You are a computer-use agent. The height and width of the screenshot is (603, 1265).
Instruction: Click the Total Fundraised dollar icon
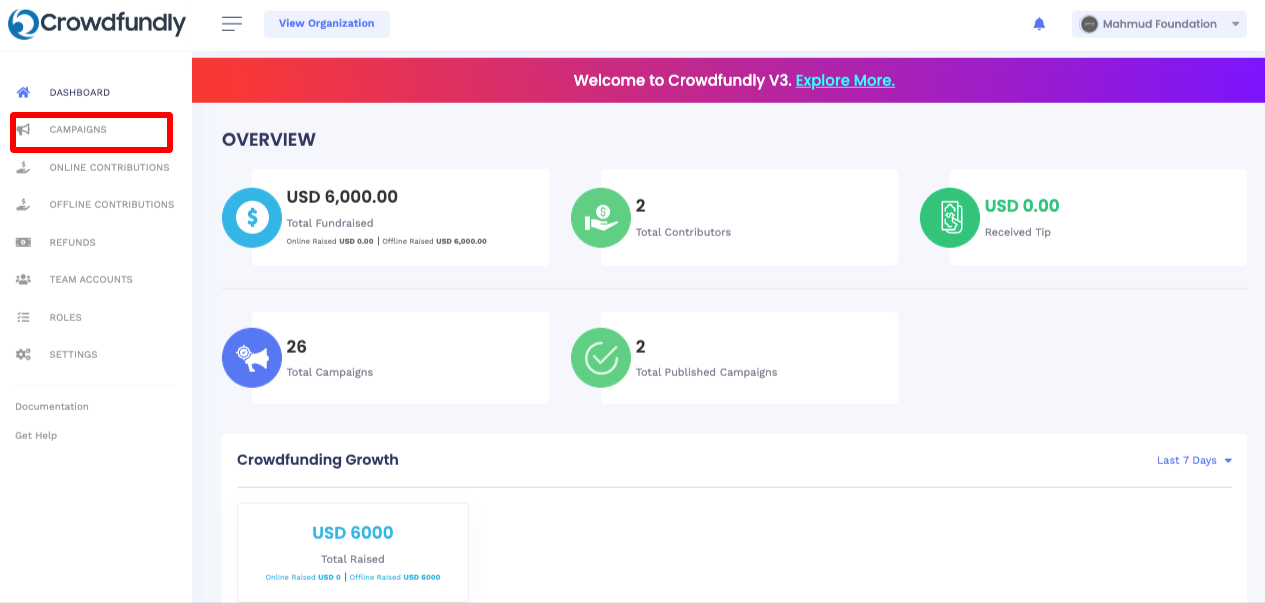tap(252, 217)
